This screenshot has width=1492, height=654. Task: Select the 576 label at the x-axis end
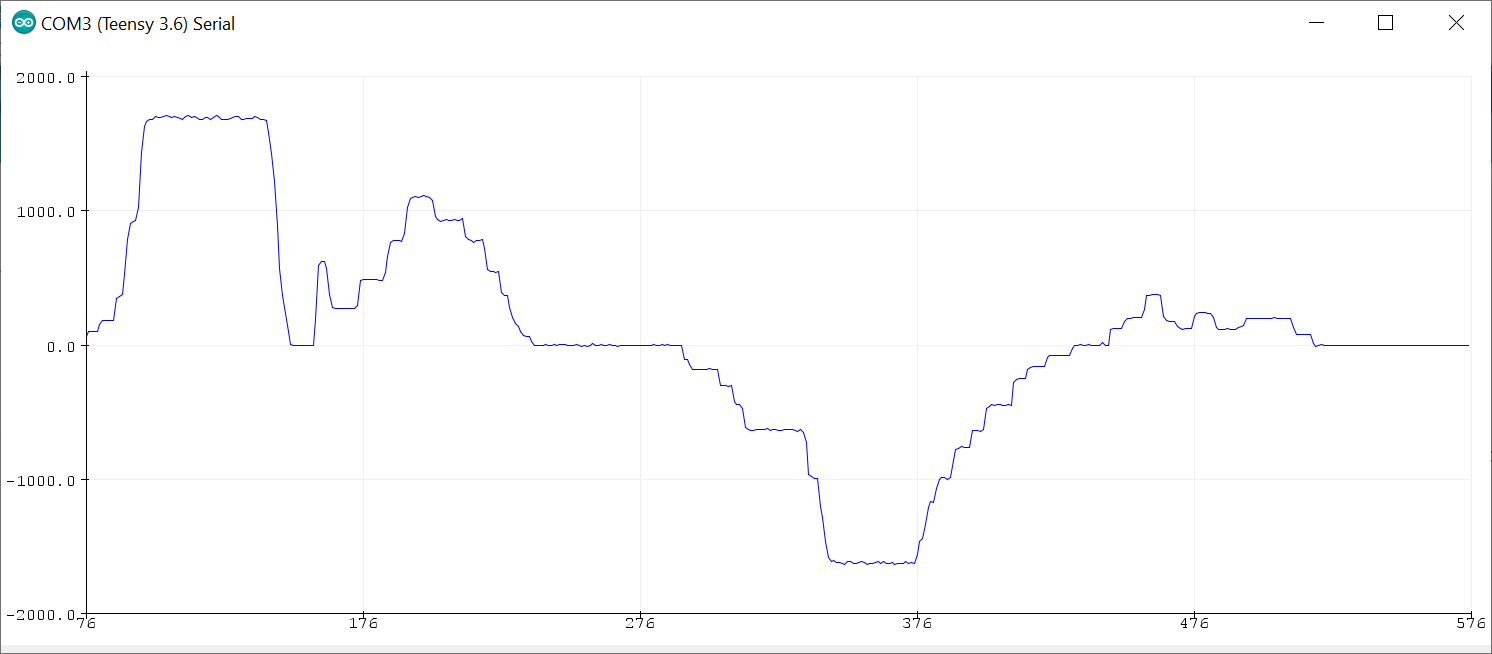pos(1469,625)
